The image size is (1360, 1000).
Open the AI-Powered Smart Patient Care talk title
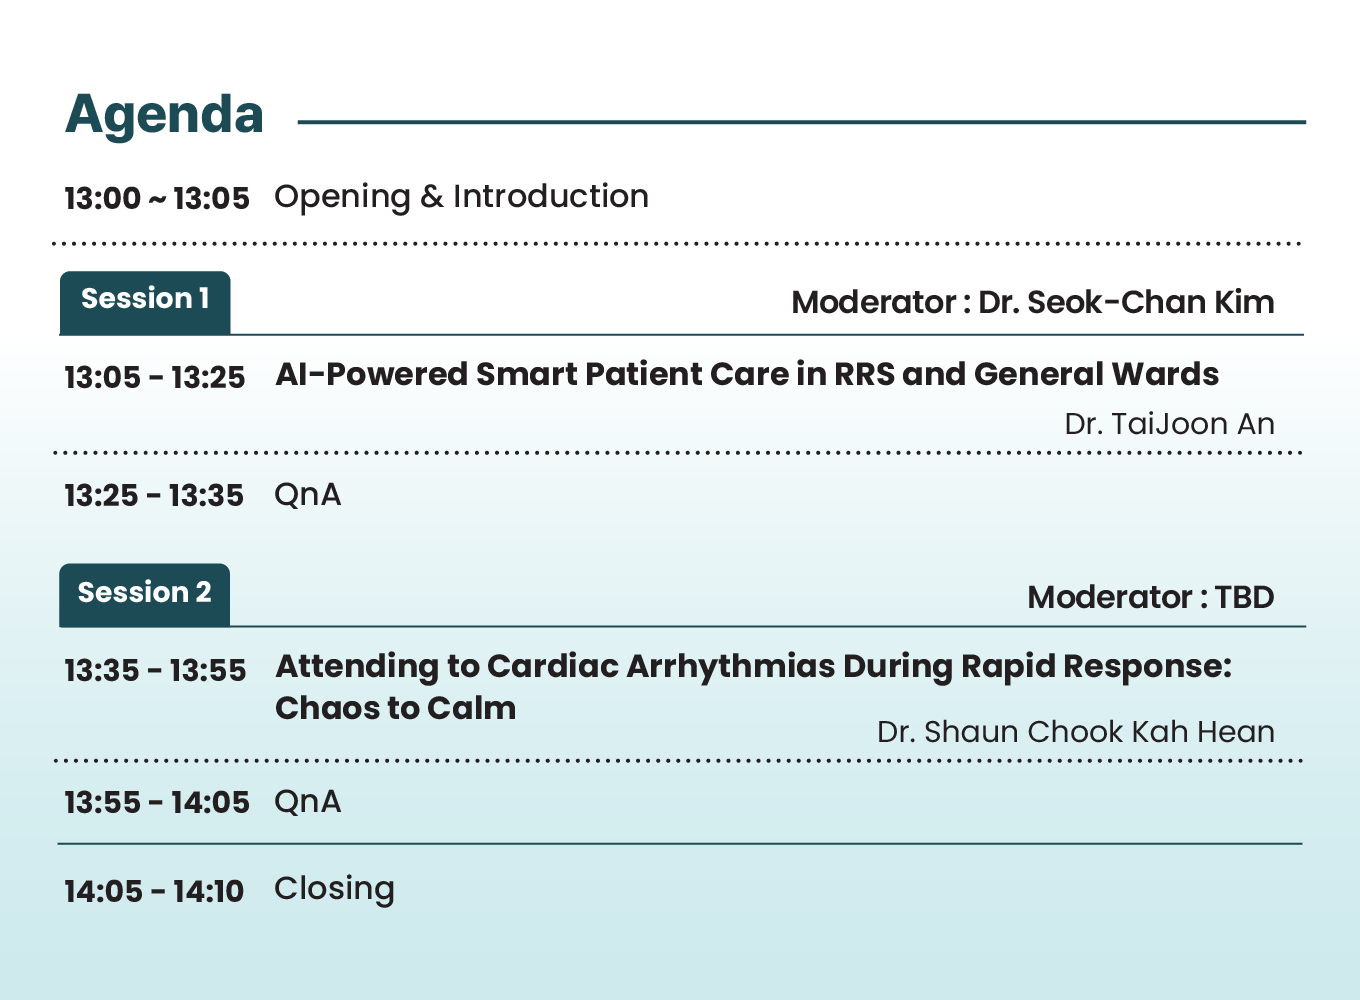tap(746, 374)
